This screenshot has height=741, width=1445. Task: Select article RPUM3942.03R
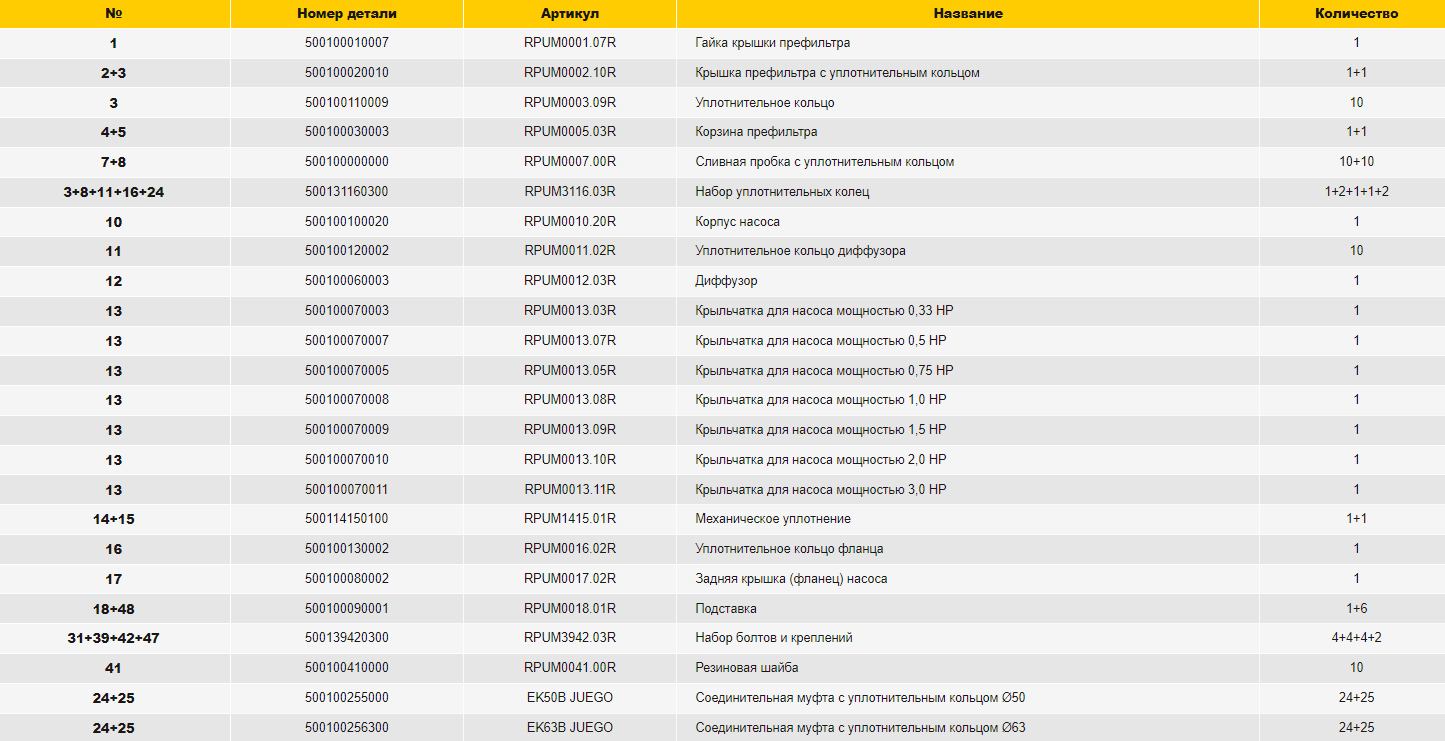(570, 638)
